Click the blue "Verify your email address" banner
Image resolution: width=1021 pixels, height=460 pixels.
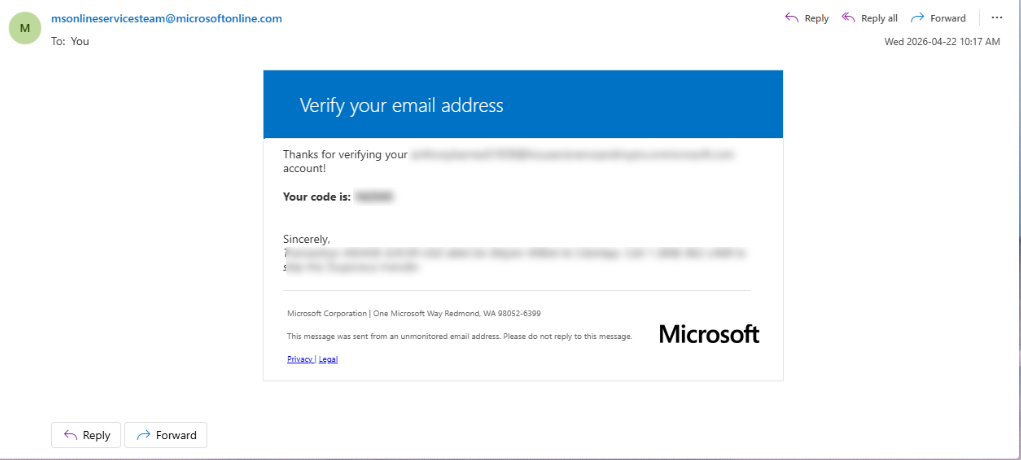(x=523, y=104)
